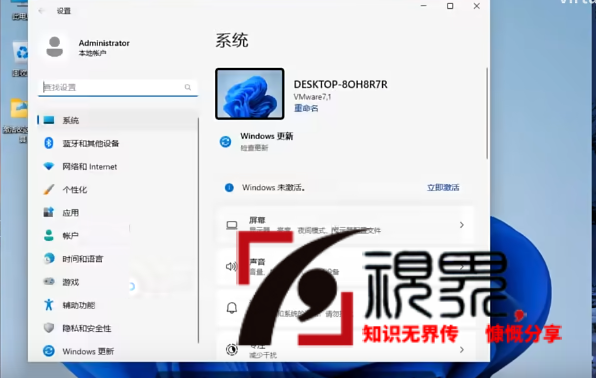Click the 立即激活 link
Viewport: 596px width, 378px height.
coord(443,187)
